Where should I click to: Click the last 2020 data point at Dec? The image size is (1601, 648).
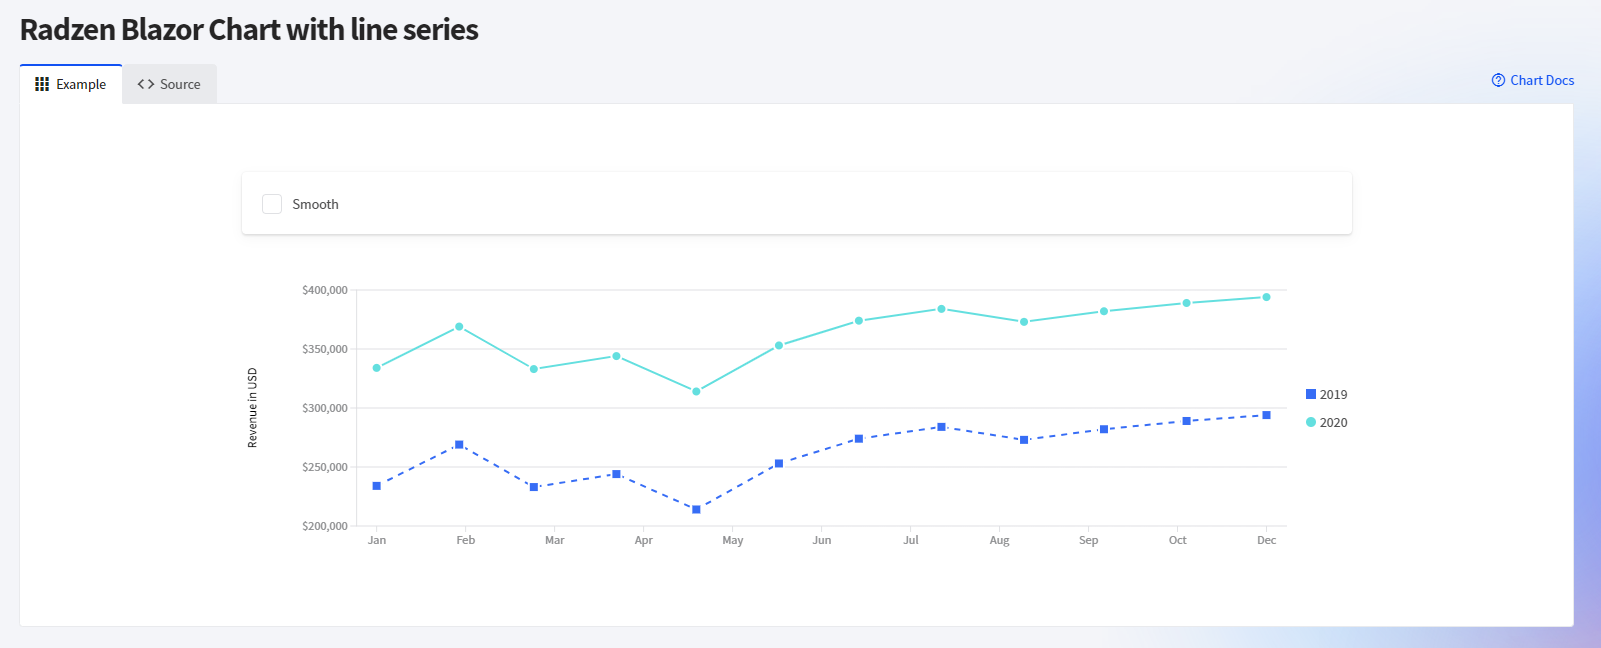[x=1266, y=297]
